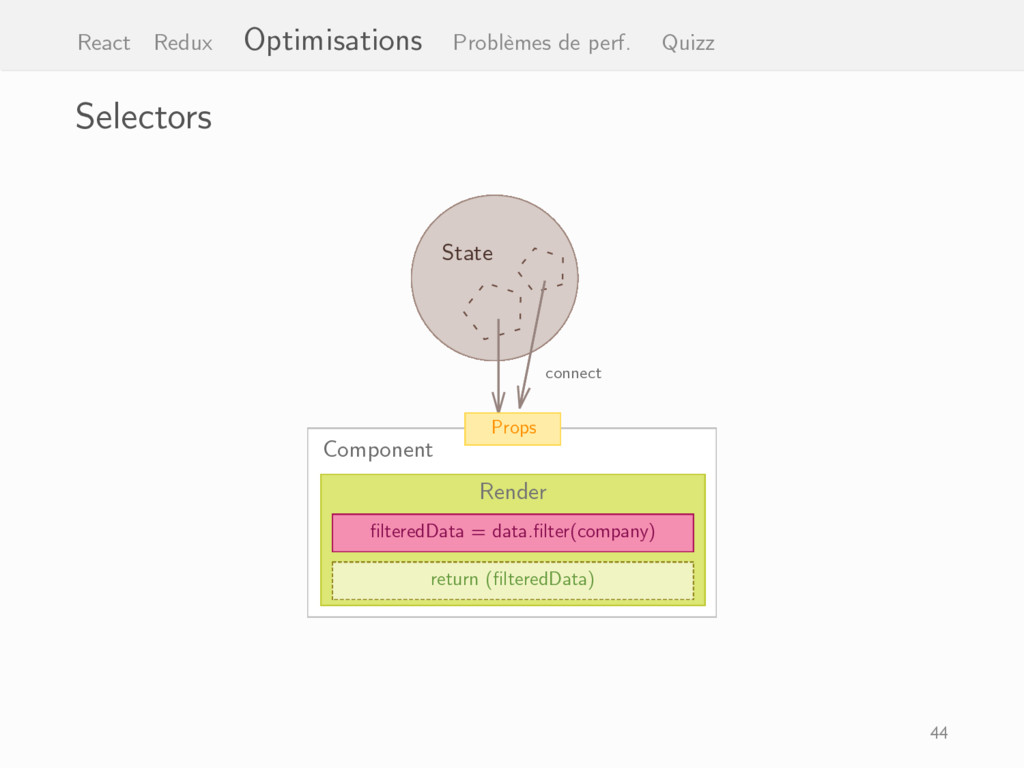
Task: Click the State circle label
Action: point(467,253)
